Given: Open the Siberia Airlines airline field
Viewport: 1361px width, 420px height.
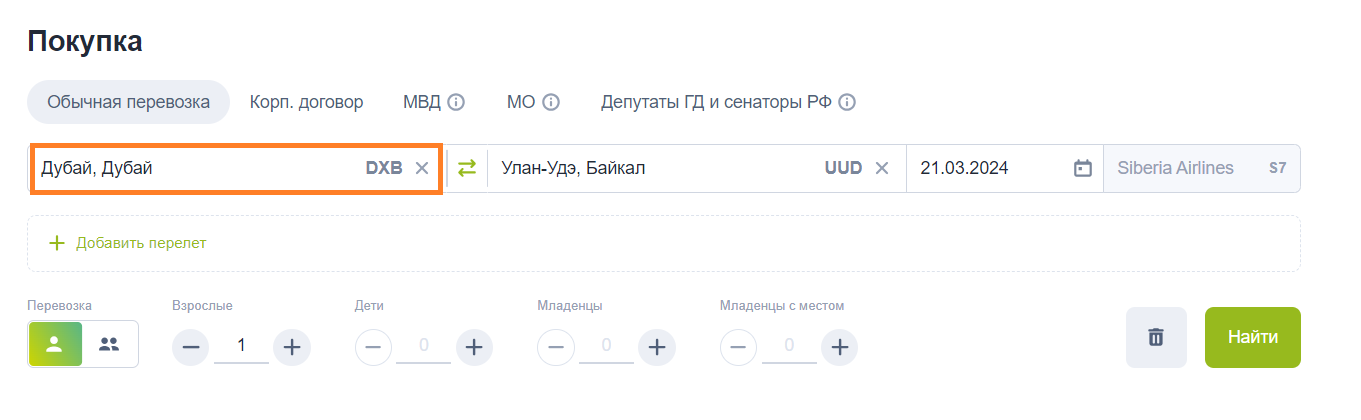Looking at the screenshot, I should (x=1202, y=168).
